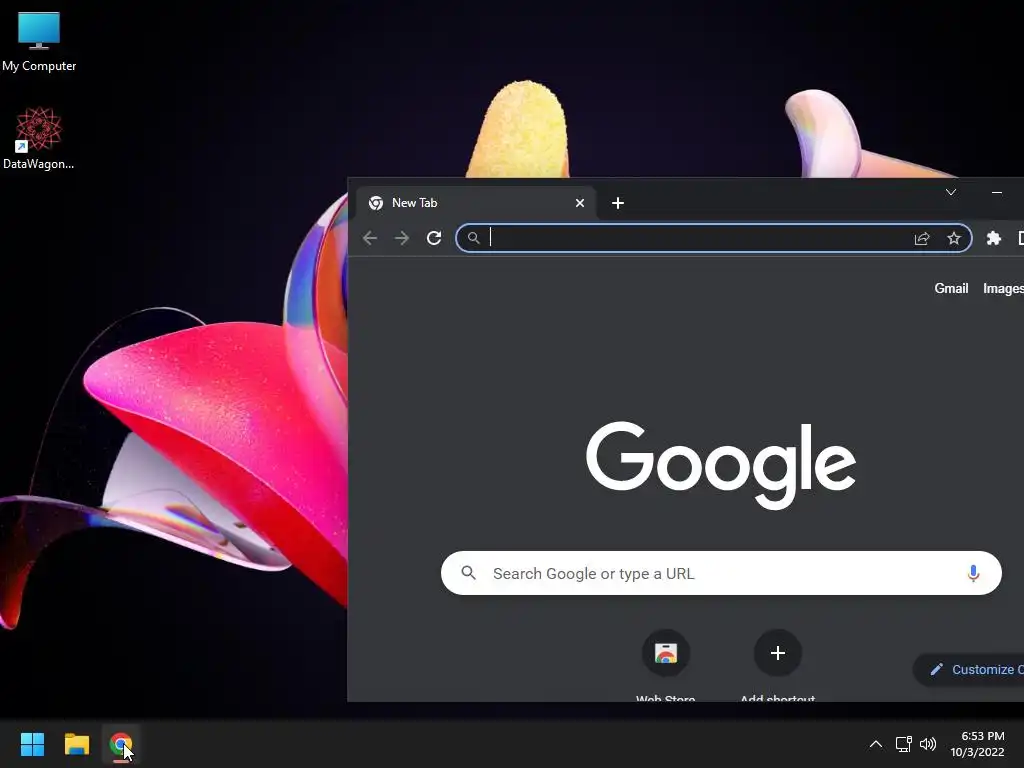Open a new tab with plus button
The height and width of the screenshot is (768, 1024).
(618, 203)
